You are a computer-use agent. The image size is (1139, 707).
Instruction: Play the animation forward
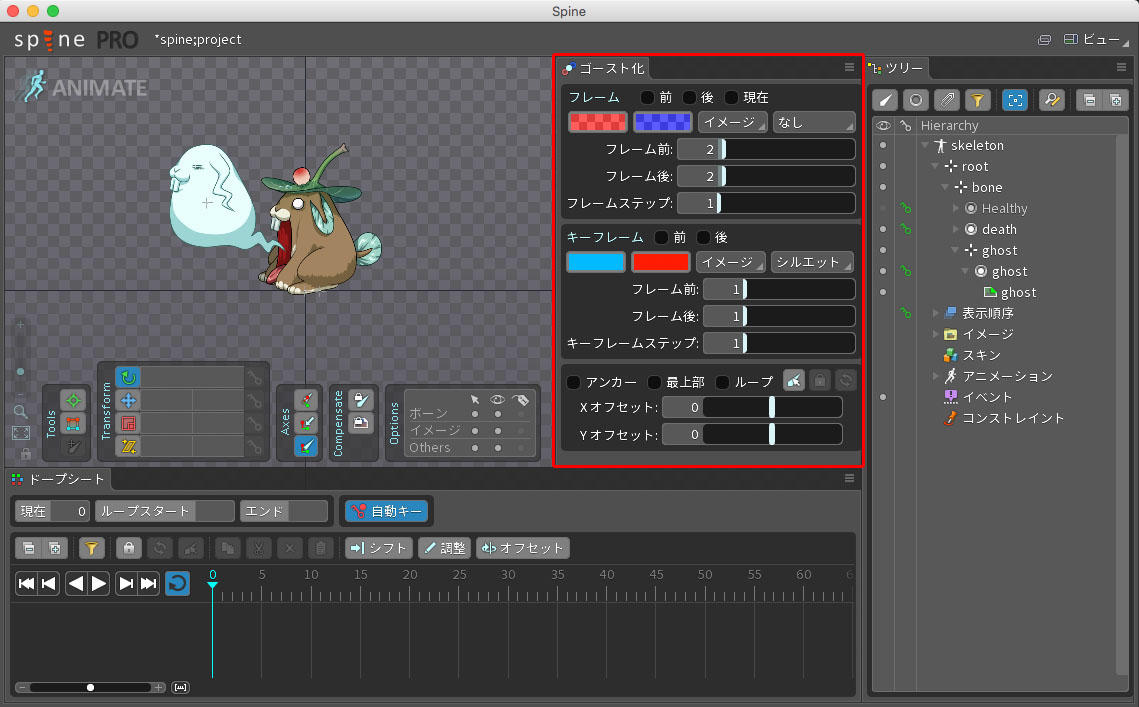click(99, 583)
